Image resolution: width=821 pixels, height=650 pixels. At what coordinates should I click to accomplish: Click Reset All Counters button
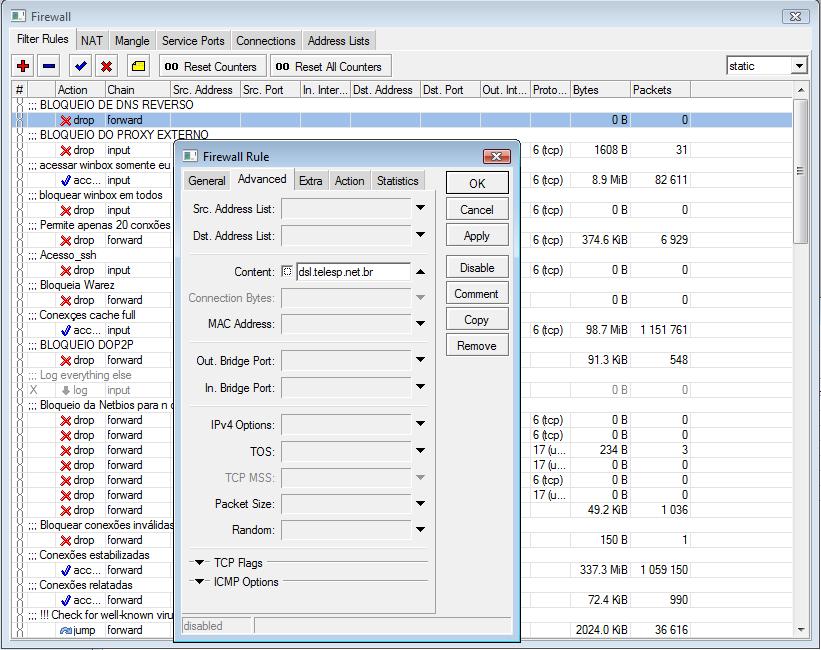[329, 67]
